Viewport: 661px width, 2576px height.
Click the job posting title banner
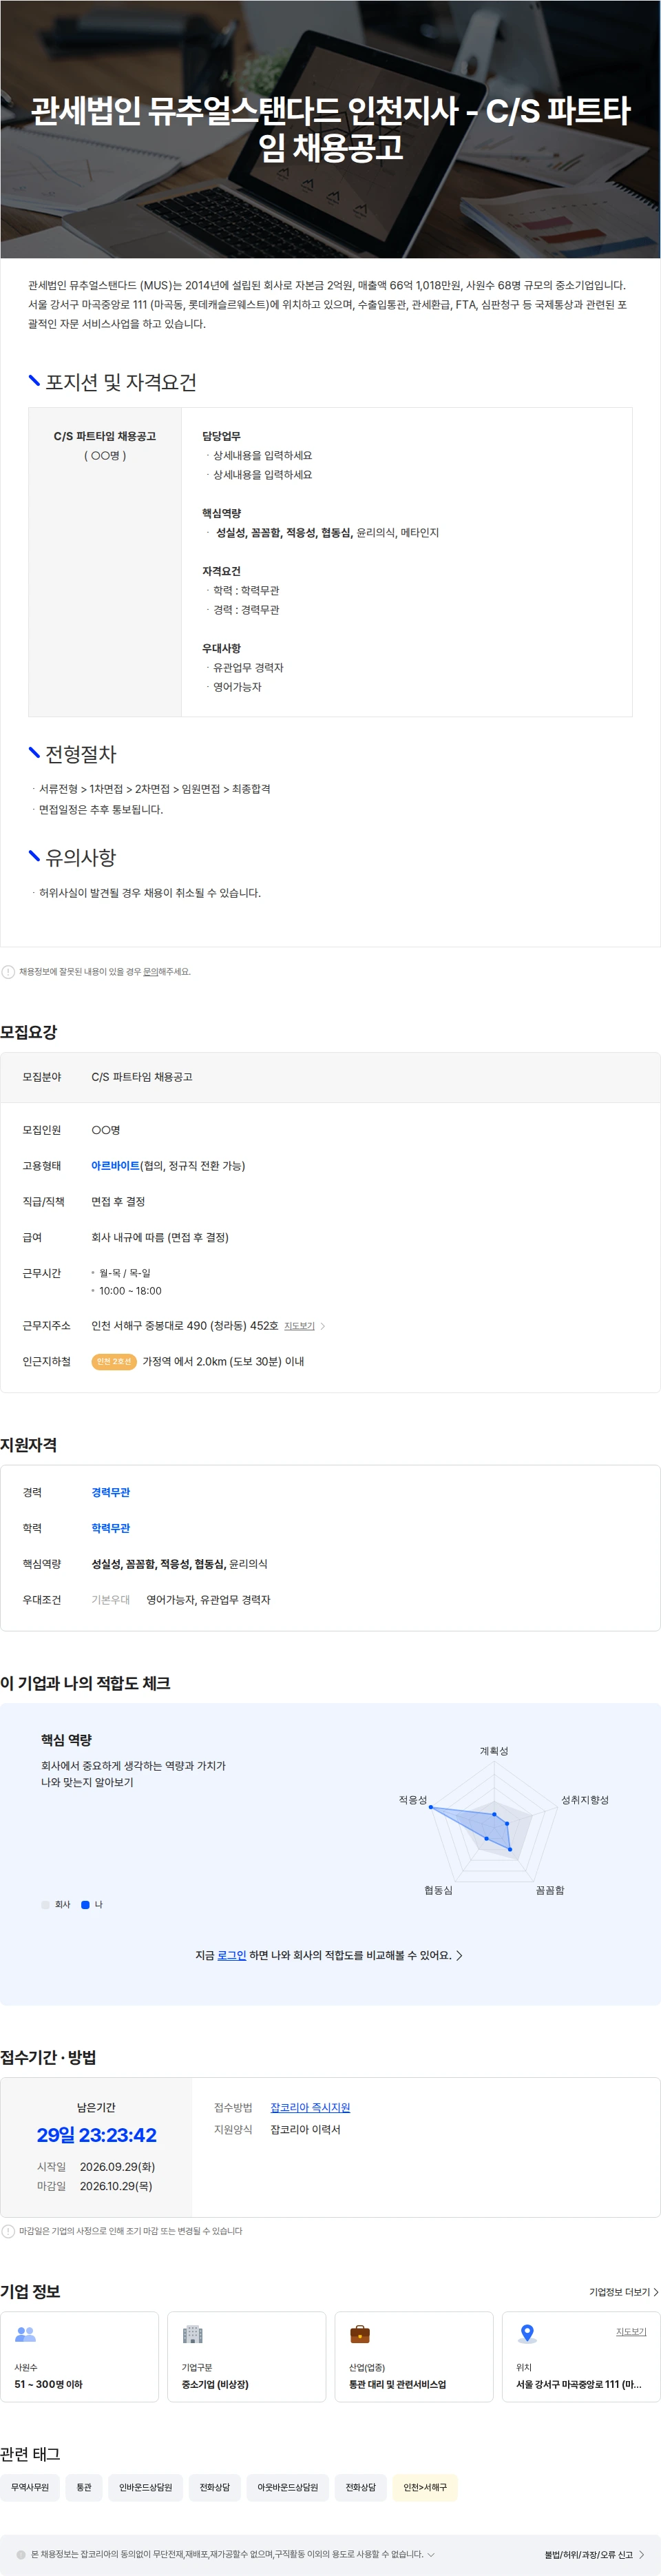[330, 129]
